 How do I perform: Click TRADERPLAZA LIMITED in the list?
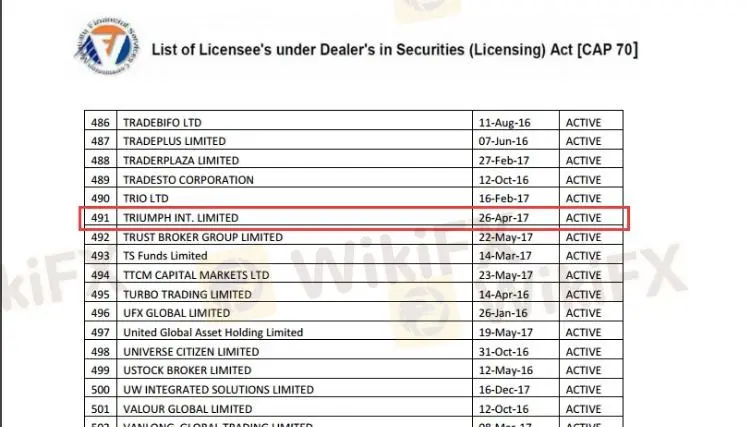point(181,160)
